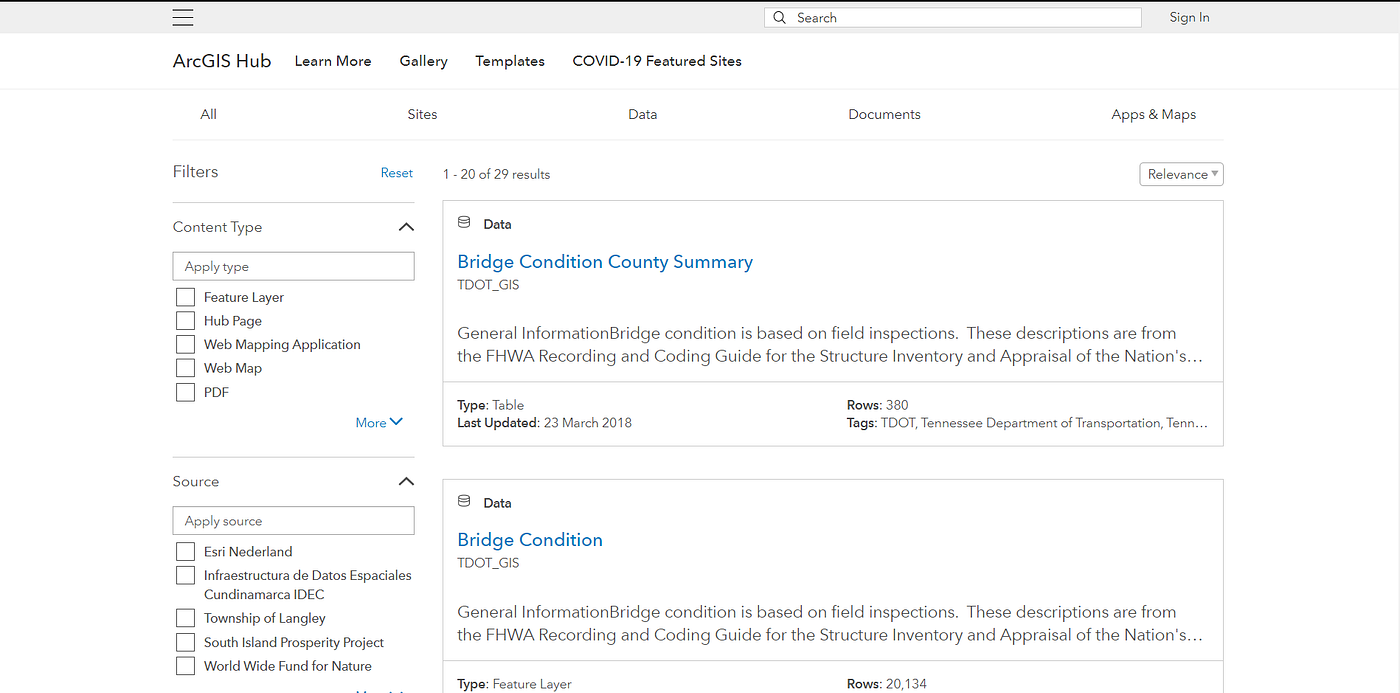1400x693 pixels.
Task: Tick Infraestructura de Datos Espaciales Cundinamarca IDEC
Action: coord(185,575)
